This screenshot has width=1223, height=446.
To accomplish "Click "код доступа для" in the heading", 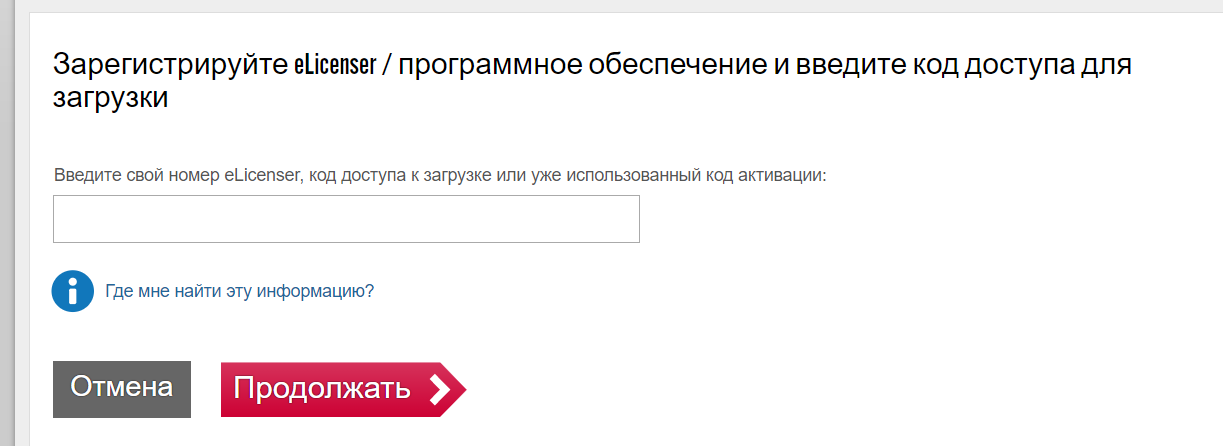I will pos(1020,66).
